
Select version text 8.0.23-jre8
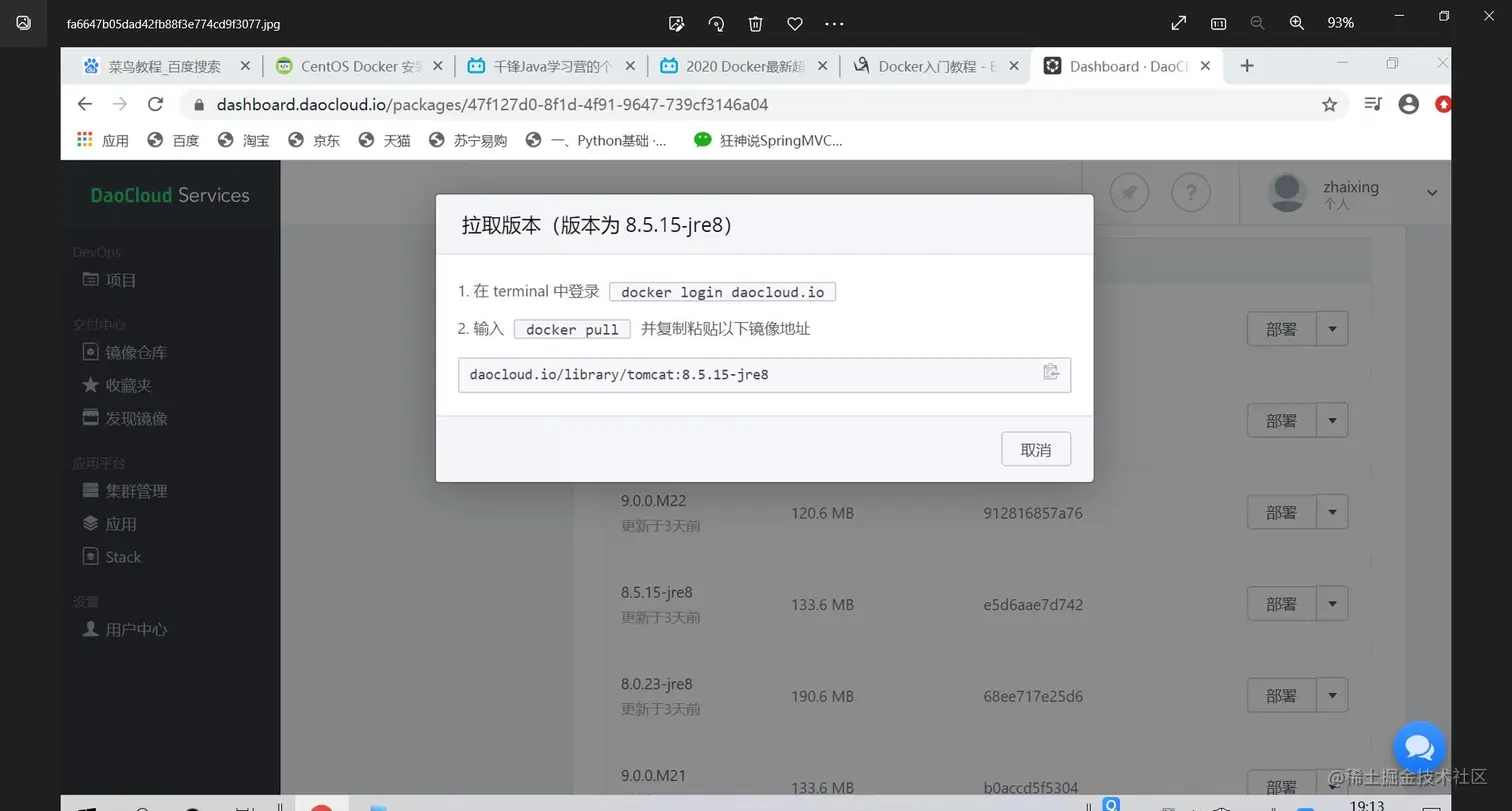click(x=657, y=684)
